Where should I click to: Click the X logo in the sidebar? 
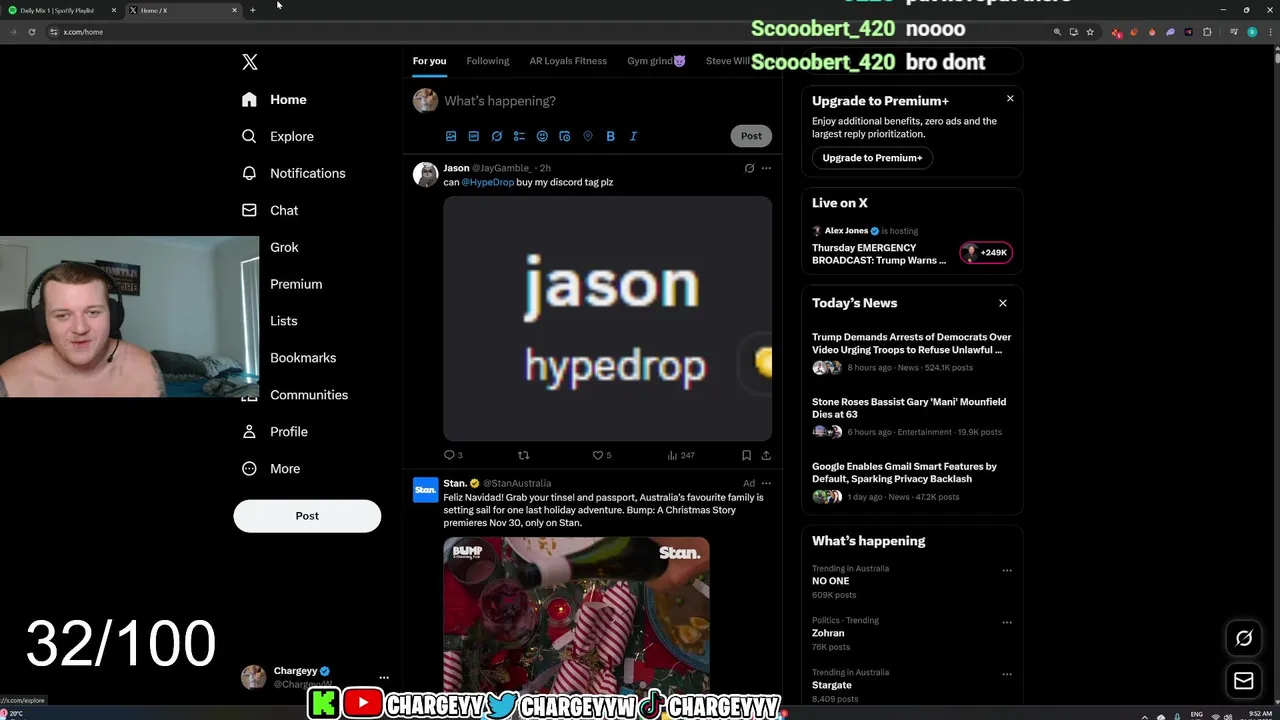[250, 62]
